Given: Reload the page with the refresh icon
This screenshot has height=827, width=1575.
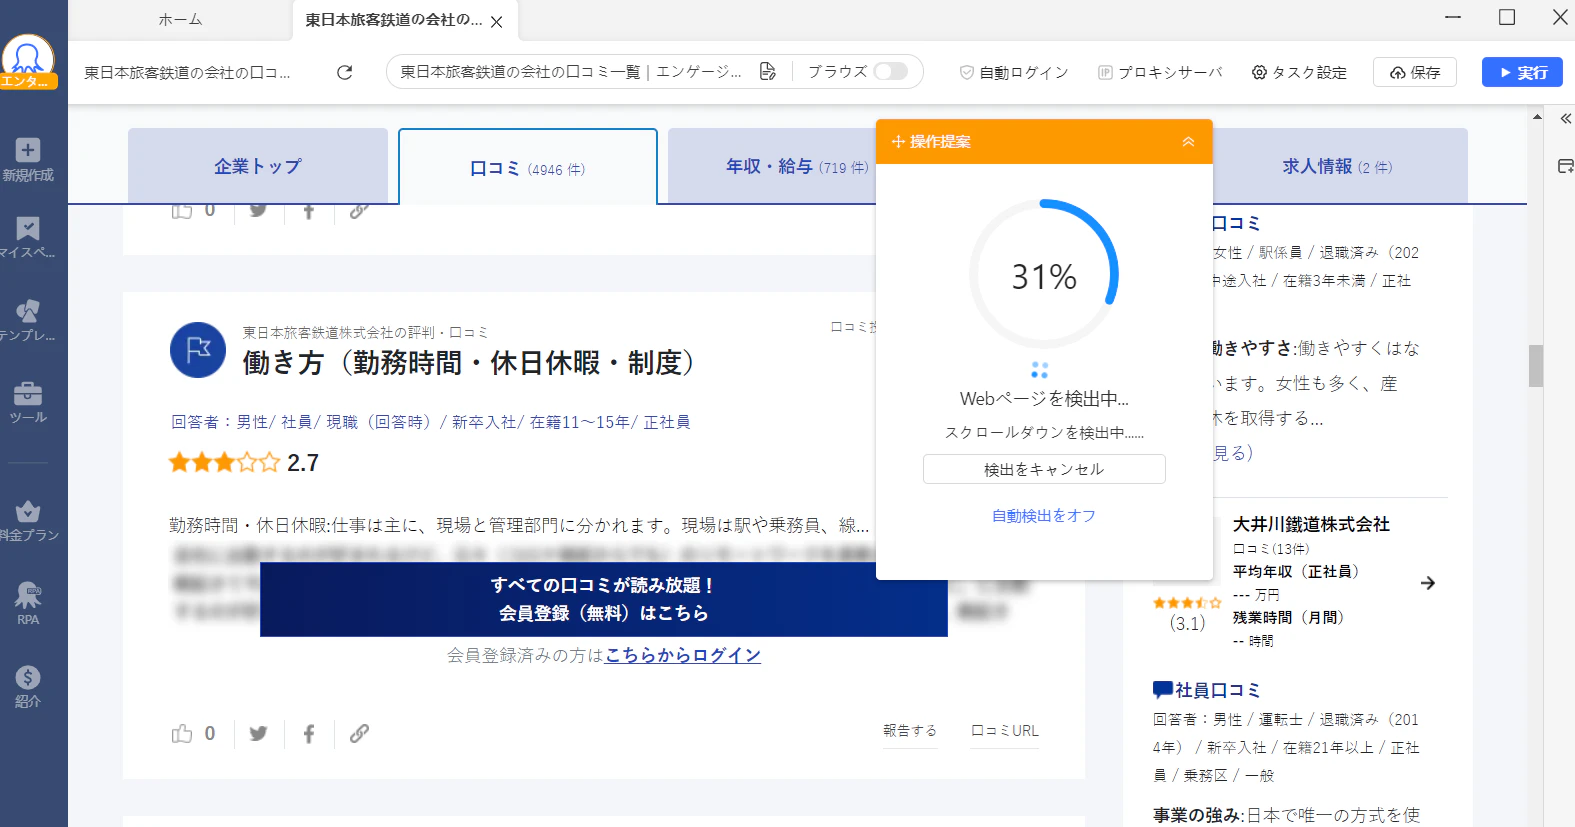Looking at the screenshot, I should click(x=345, y=72).
